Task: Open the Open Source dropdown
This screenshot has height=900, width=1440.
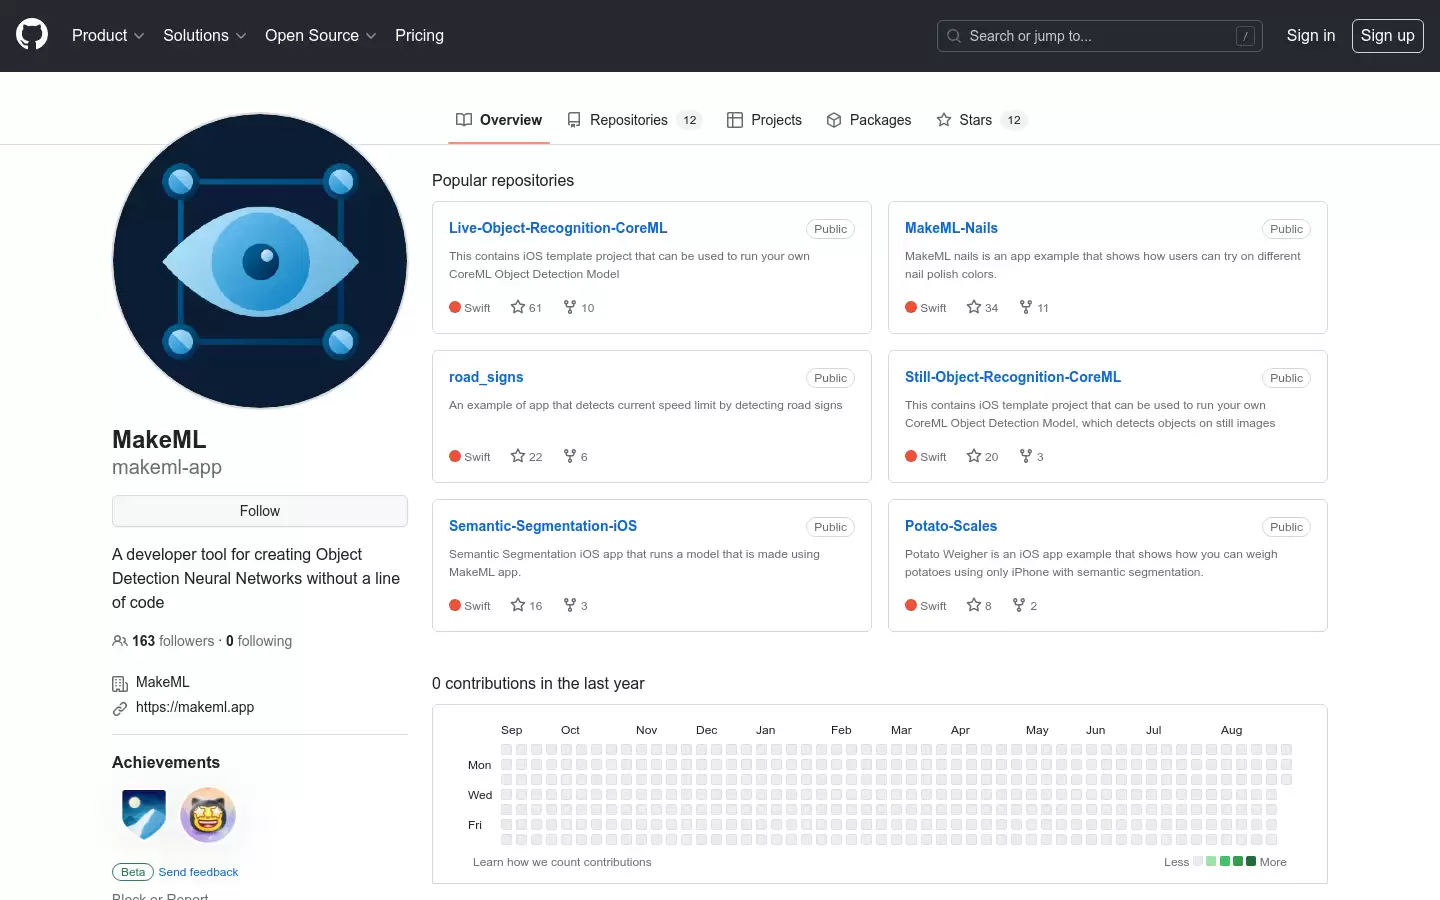Action: point(321,35)
